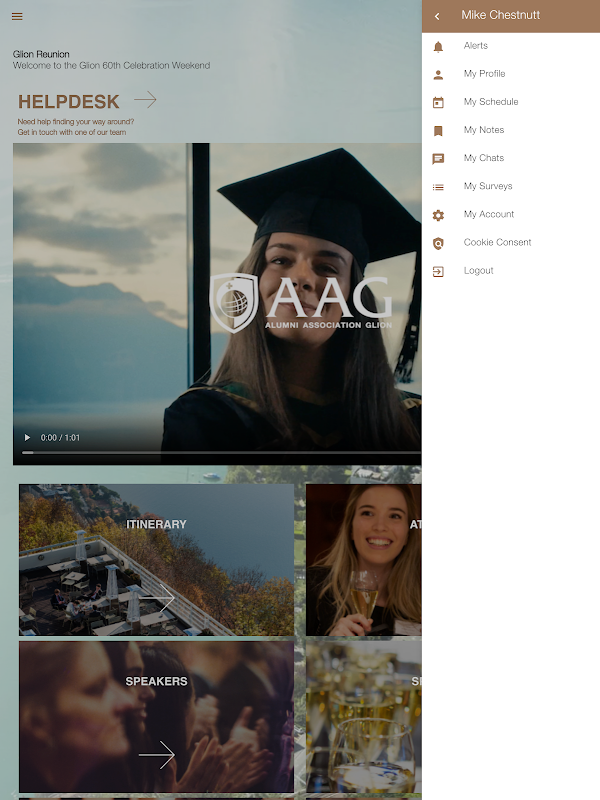The width and height of the screenshot is (600, 800).
Task: Click the My Account gear icon
Action: pos(438,215)
